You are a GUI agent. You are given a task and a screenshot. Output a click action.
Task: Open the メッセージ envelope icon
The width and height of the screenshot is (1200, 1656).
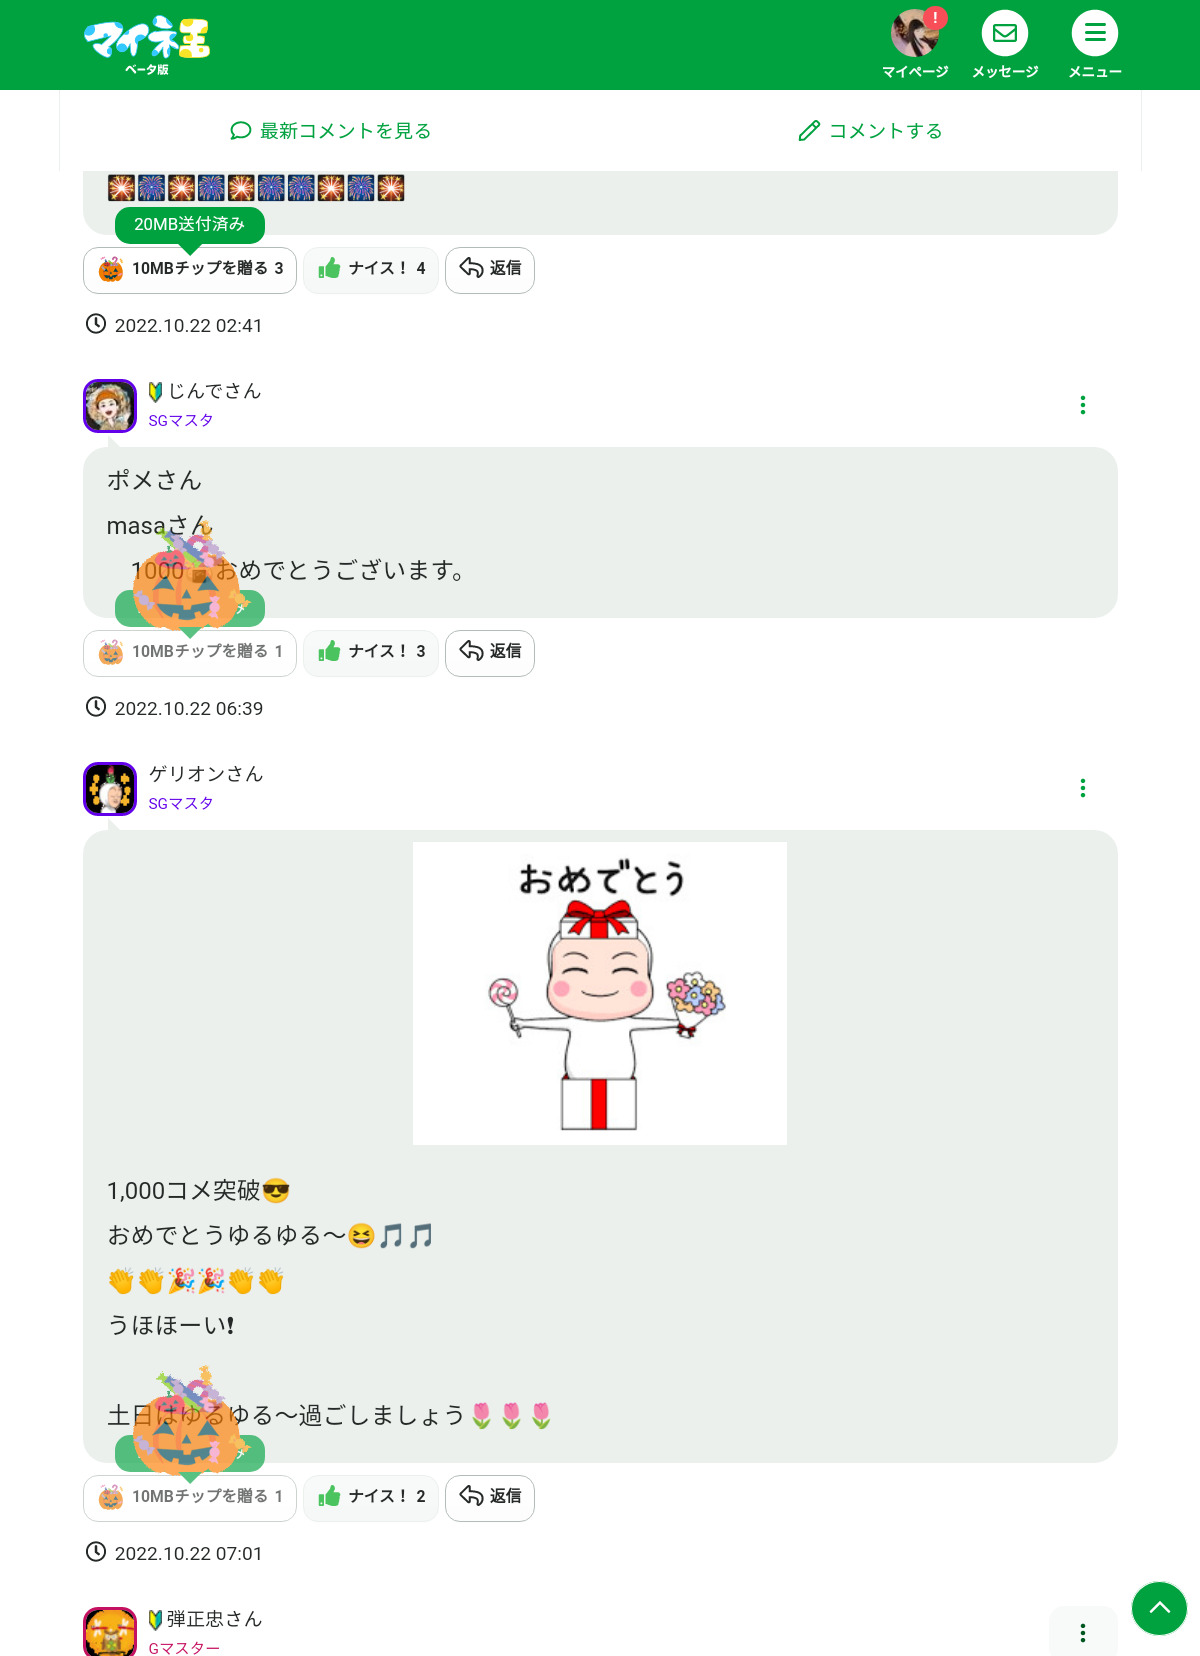click(1005, 34)
